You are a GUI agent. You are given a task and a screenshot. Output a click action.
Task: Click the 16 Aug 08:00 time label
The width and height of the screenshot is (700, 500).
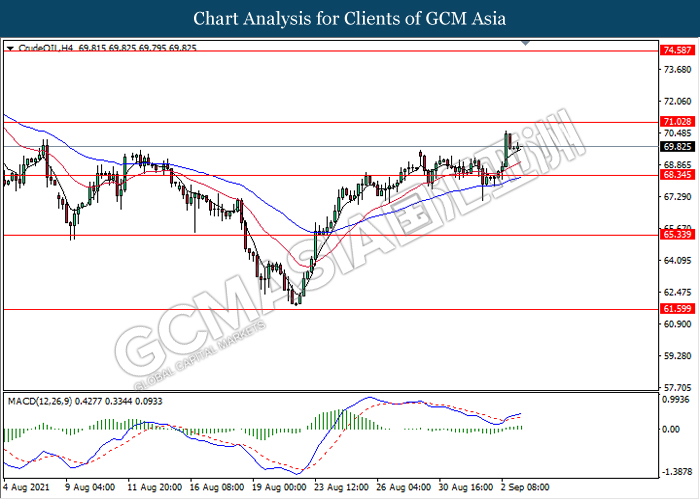217,487
